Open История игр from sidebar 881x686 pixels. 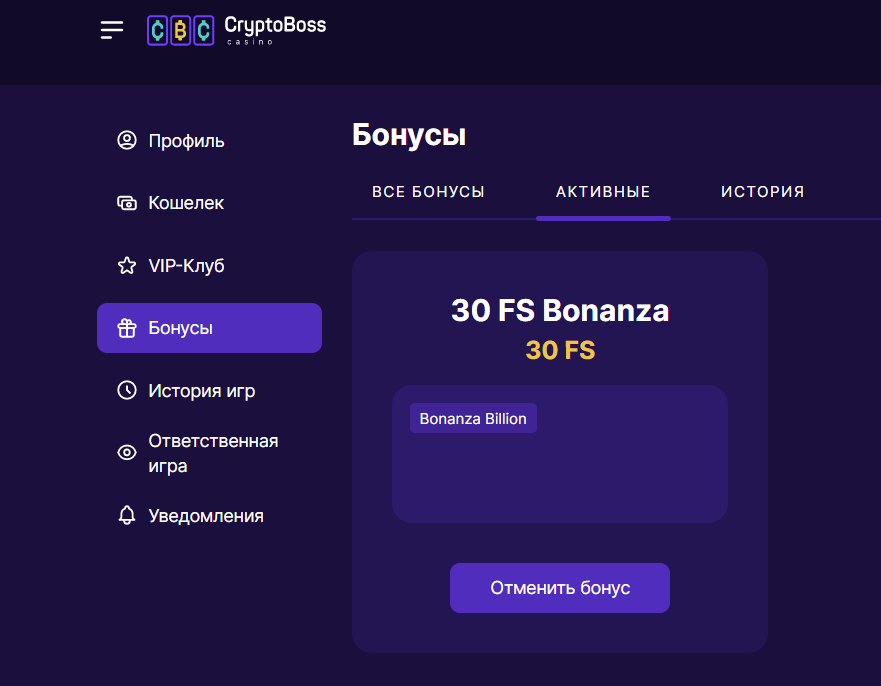[x=209, y=390]
